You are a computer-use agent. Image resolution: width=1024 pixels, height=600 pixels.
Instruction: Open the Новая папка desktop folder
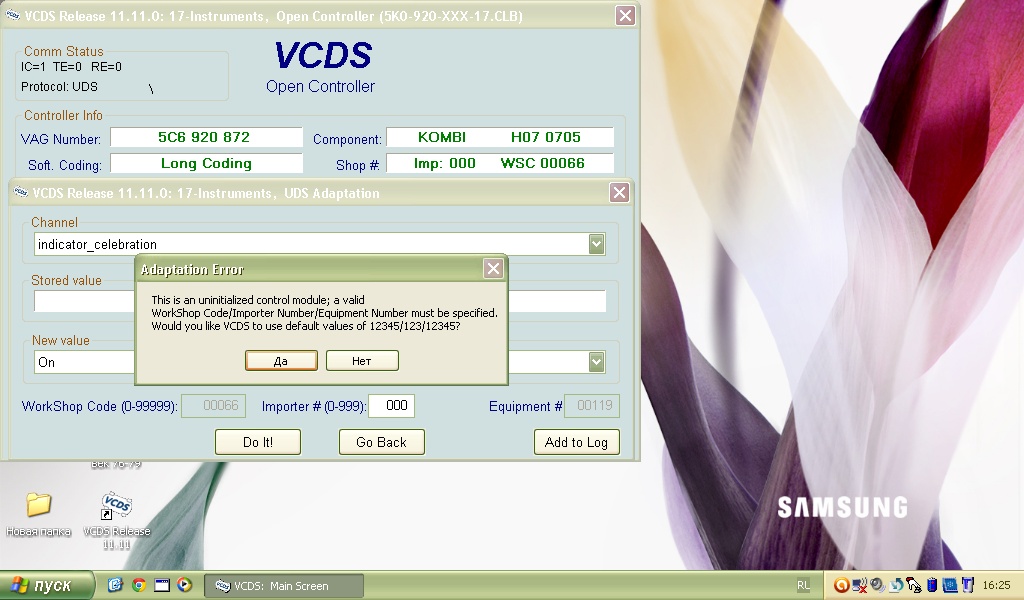(x=38, y=507)
